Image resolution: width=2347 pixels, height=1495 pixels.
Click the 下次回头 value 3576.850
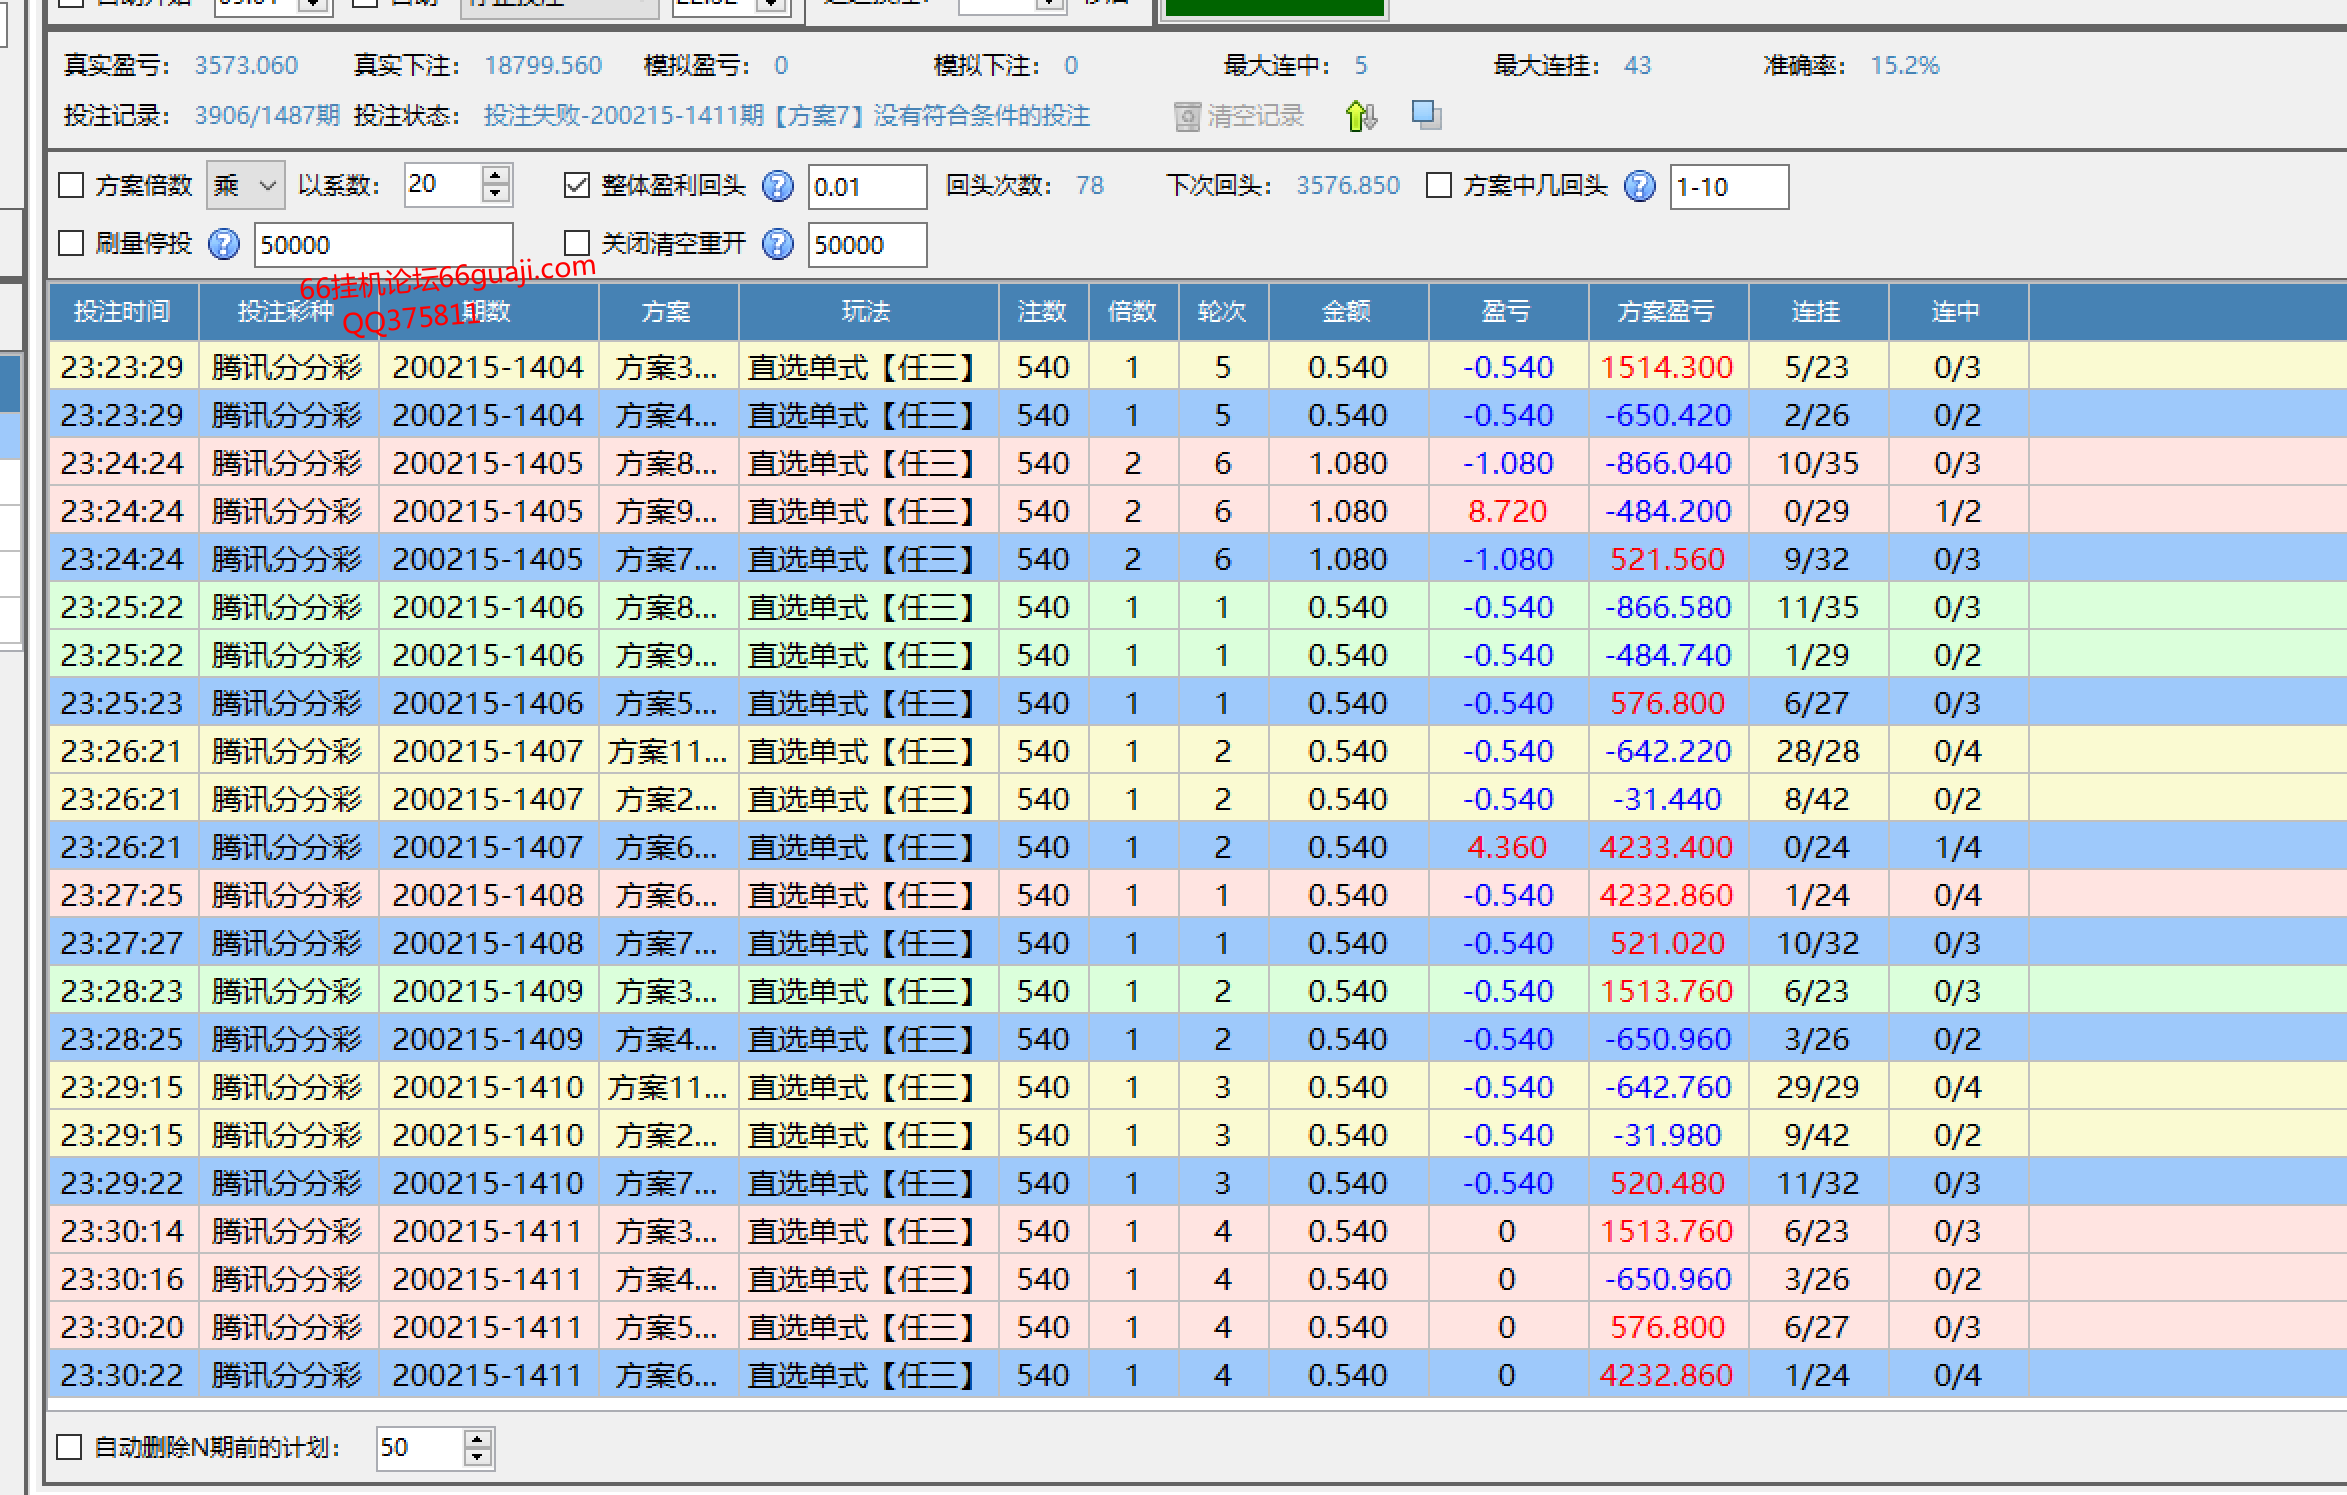1348,186
